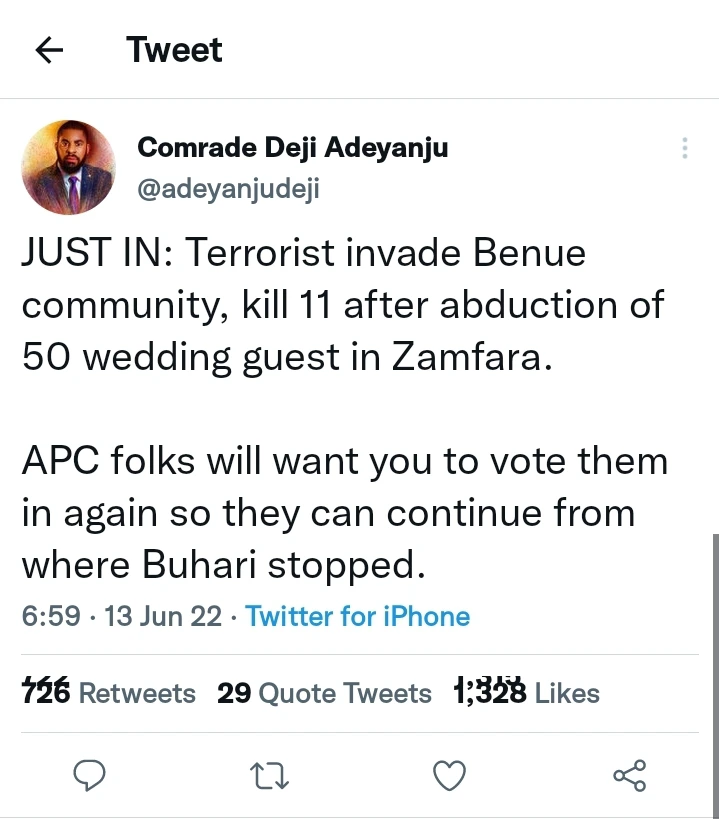View the 726 Retweets list
Image resolution: width=719 pixels, height=819 pixels.
tap(109, 693)
